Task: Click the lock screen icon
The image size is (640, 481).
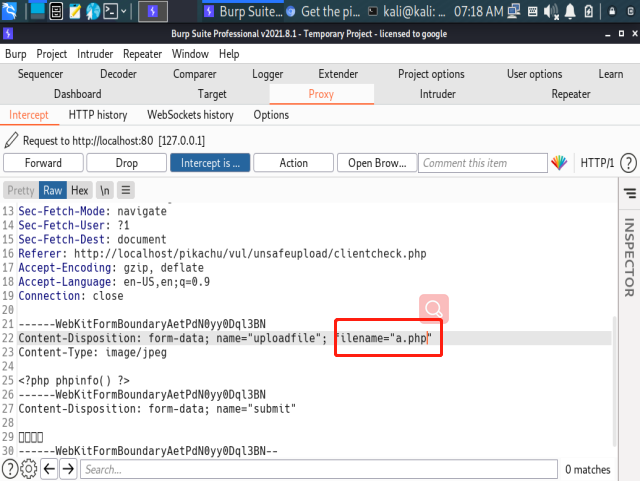Action: (x=612, y=11)
